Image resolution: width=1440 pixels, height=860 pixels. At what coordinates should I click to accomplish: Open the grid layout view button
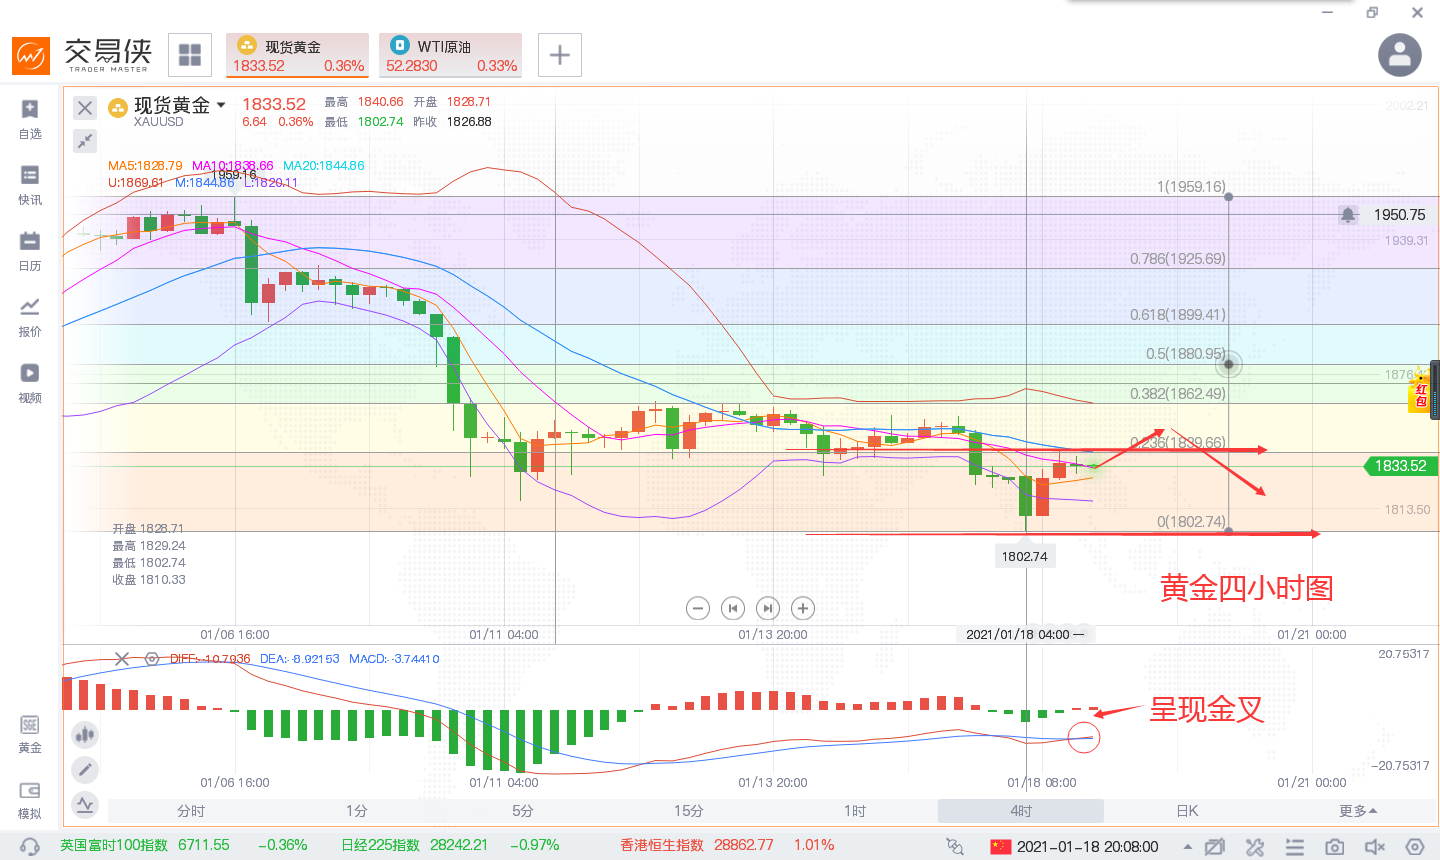tap(190, 55)
